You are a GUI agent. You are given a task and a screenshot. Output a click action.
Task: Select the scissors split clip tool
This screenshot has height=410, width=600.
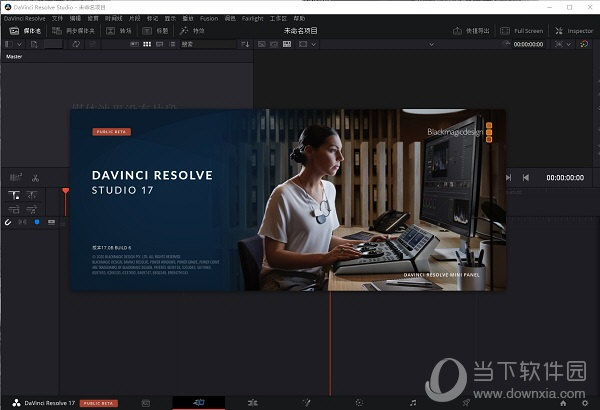click(36, 178)
